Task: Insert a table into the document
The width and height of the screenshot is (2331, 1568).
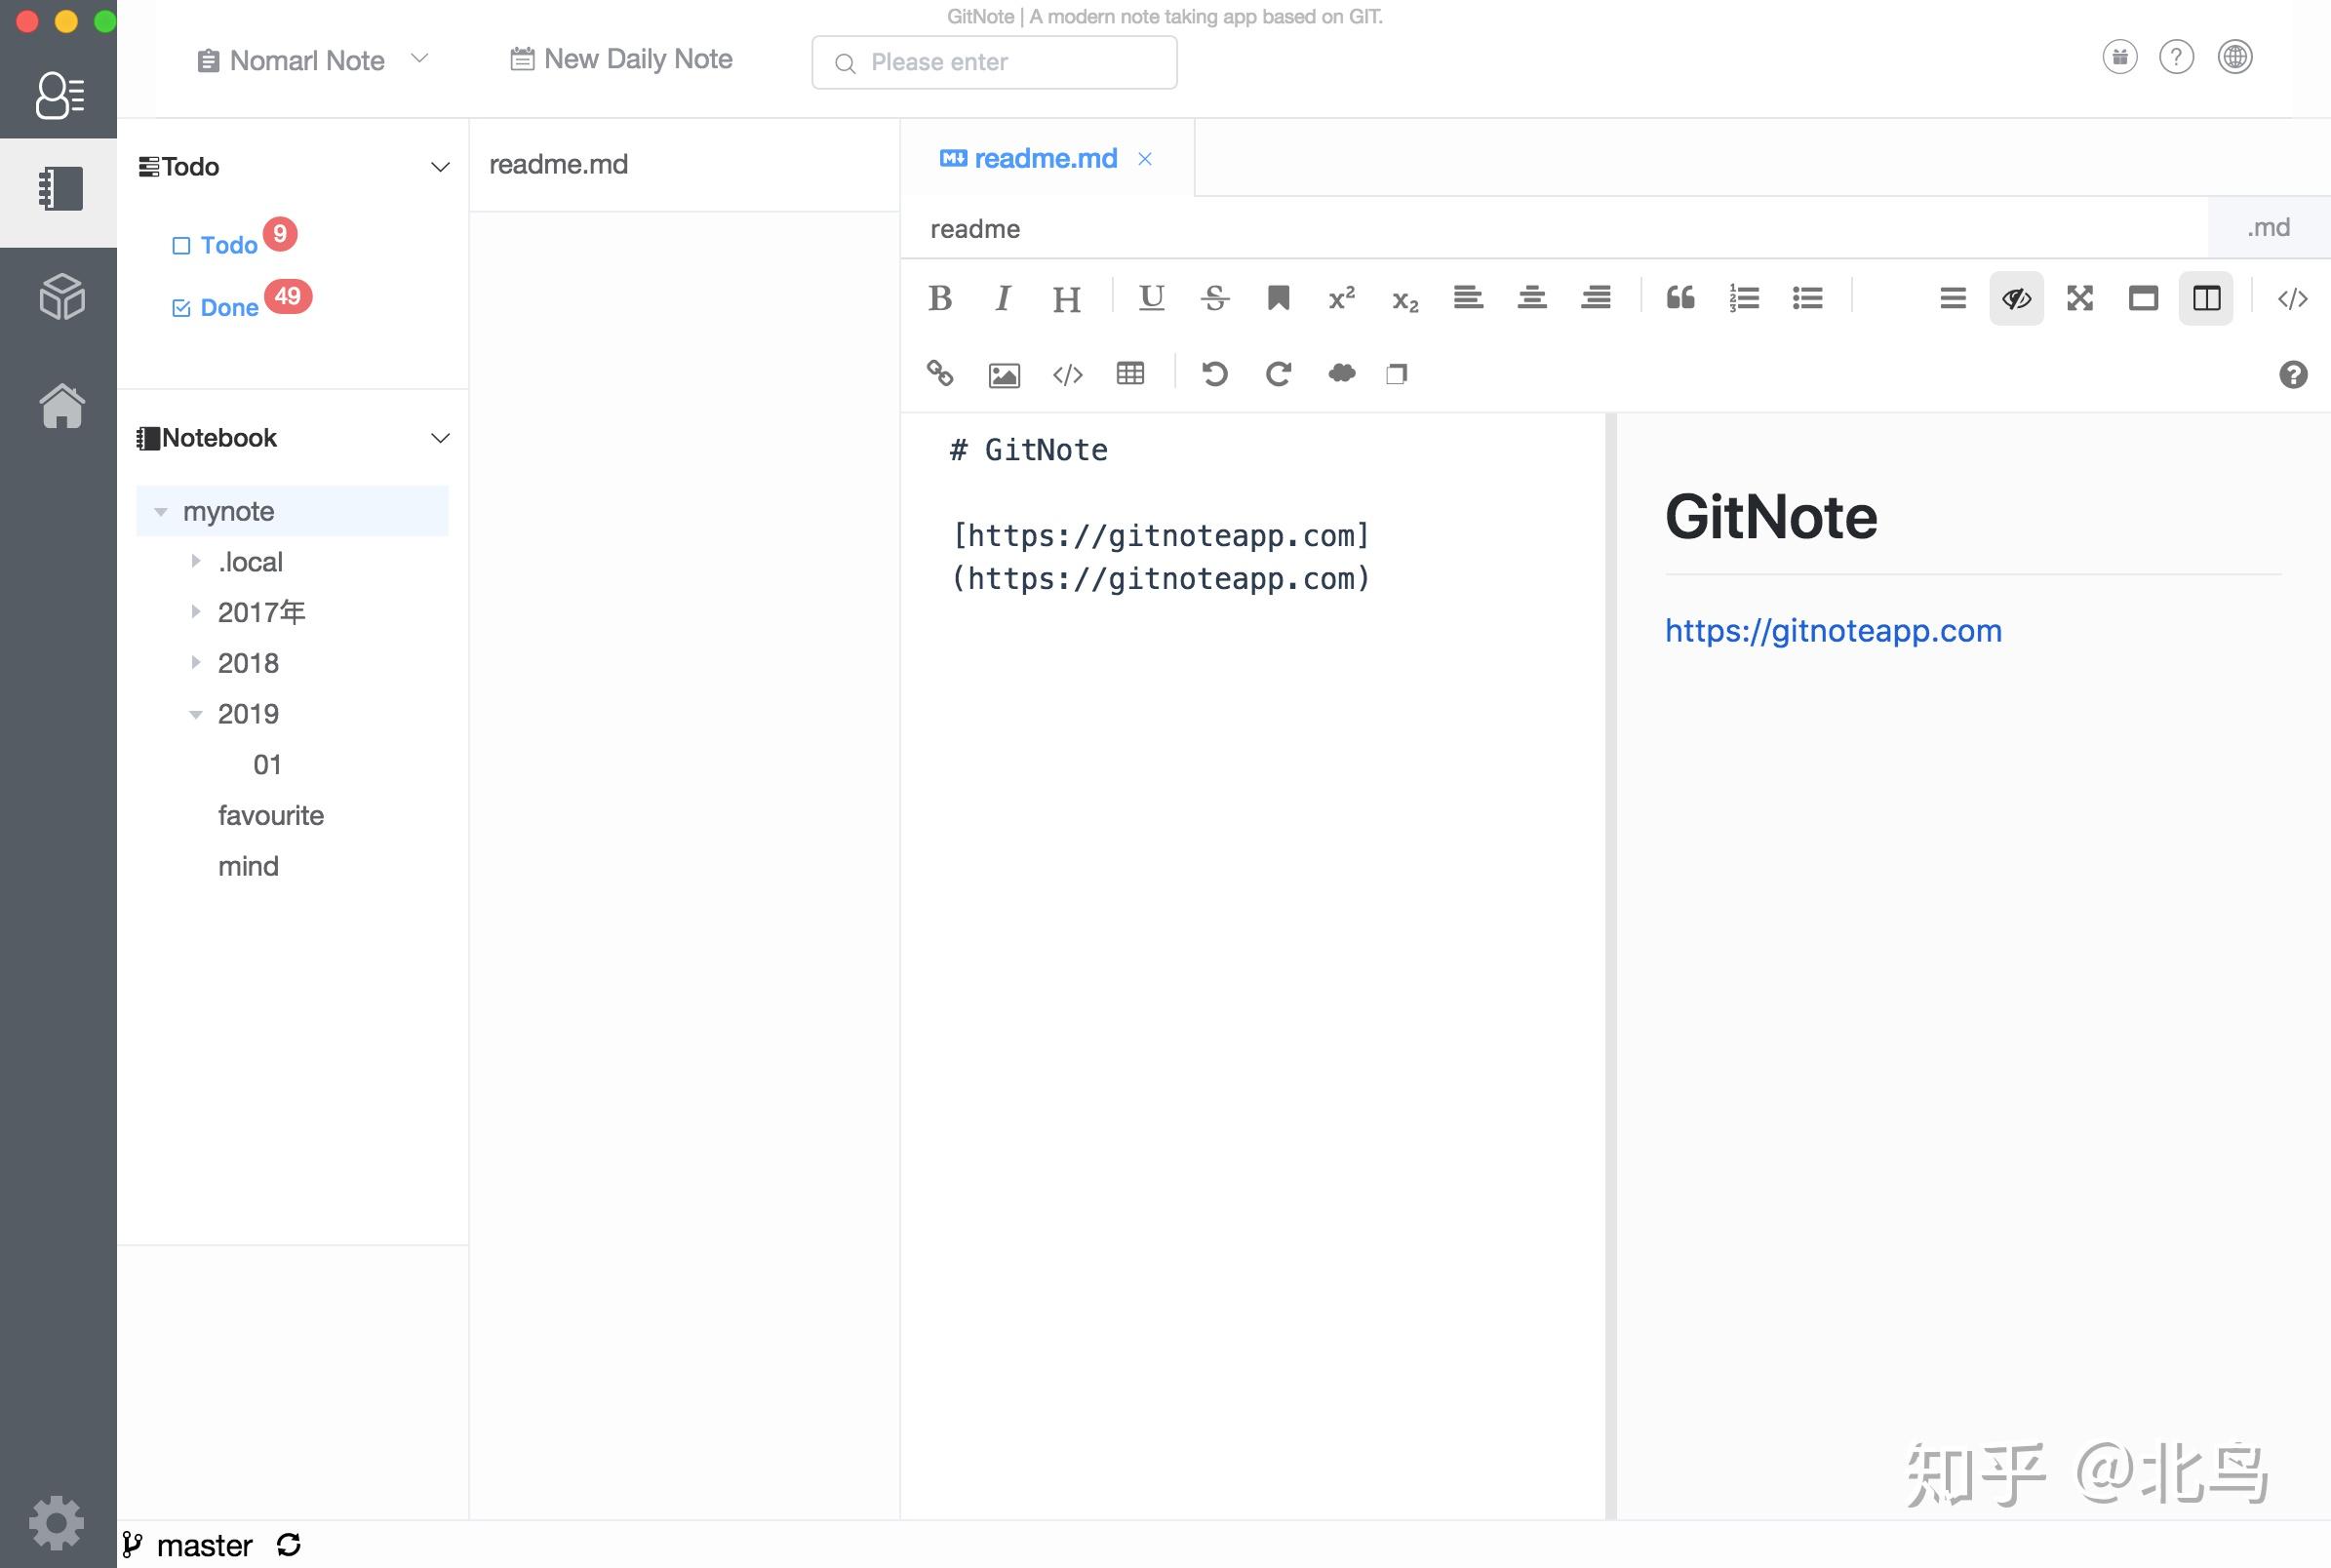Action: tap(1129, 374)
